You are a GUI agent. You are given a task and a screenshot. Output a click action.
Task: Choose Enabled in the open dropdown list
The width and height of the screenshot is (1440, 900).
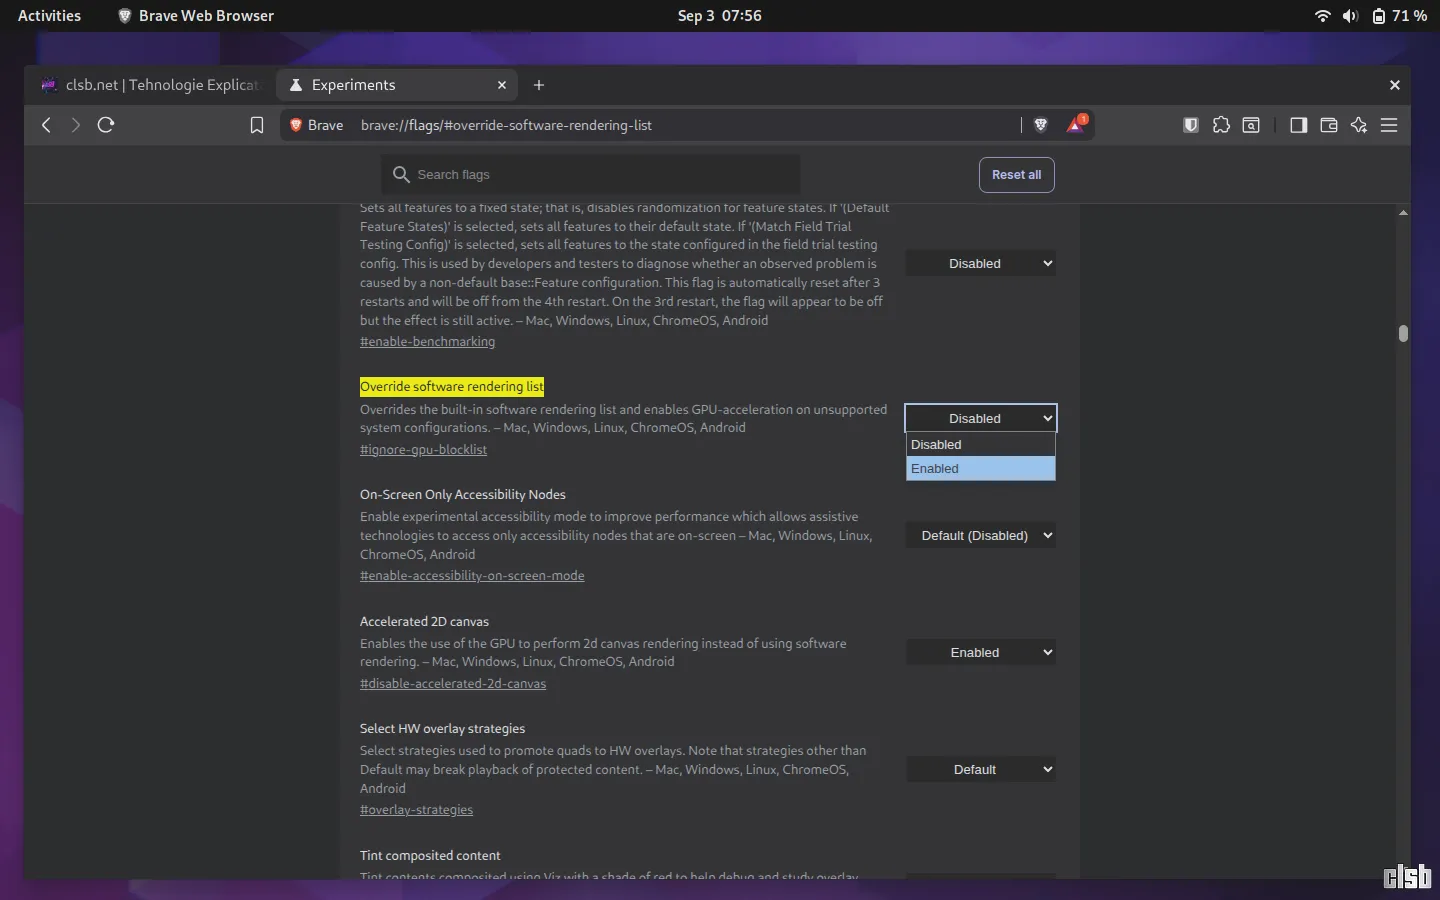(x=981, y=468)
